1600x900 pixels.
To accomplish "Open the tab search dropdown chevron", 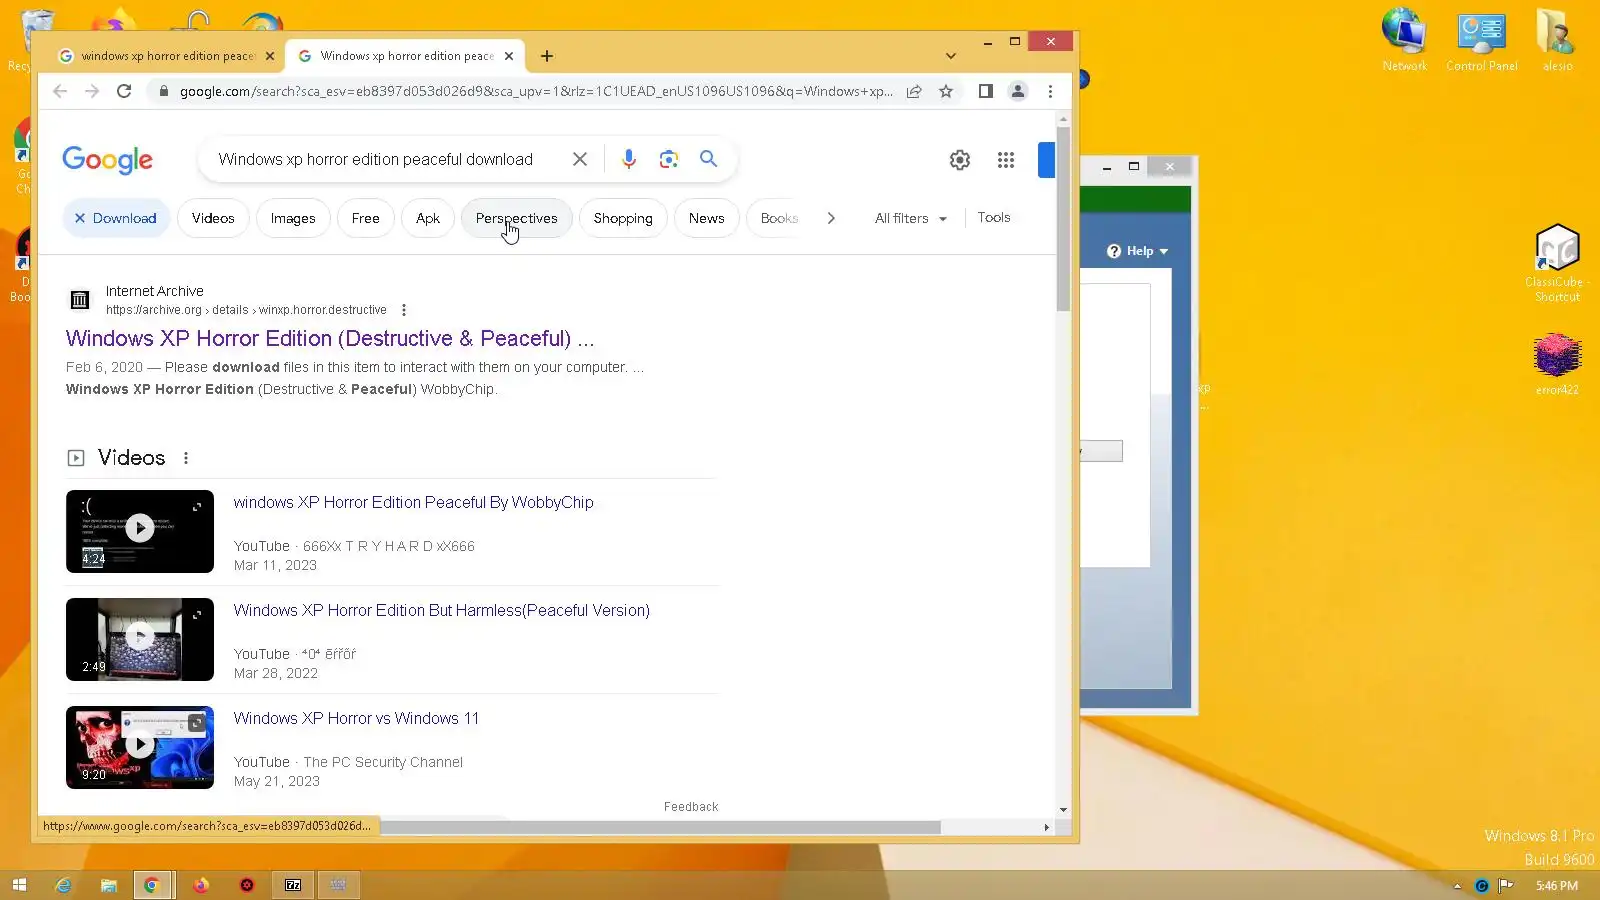I will 951,56.
